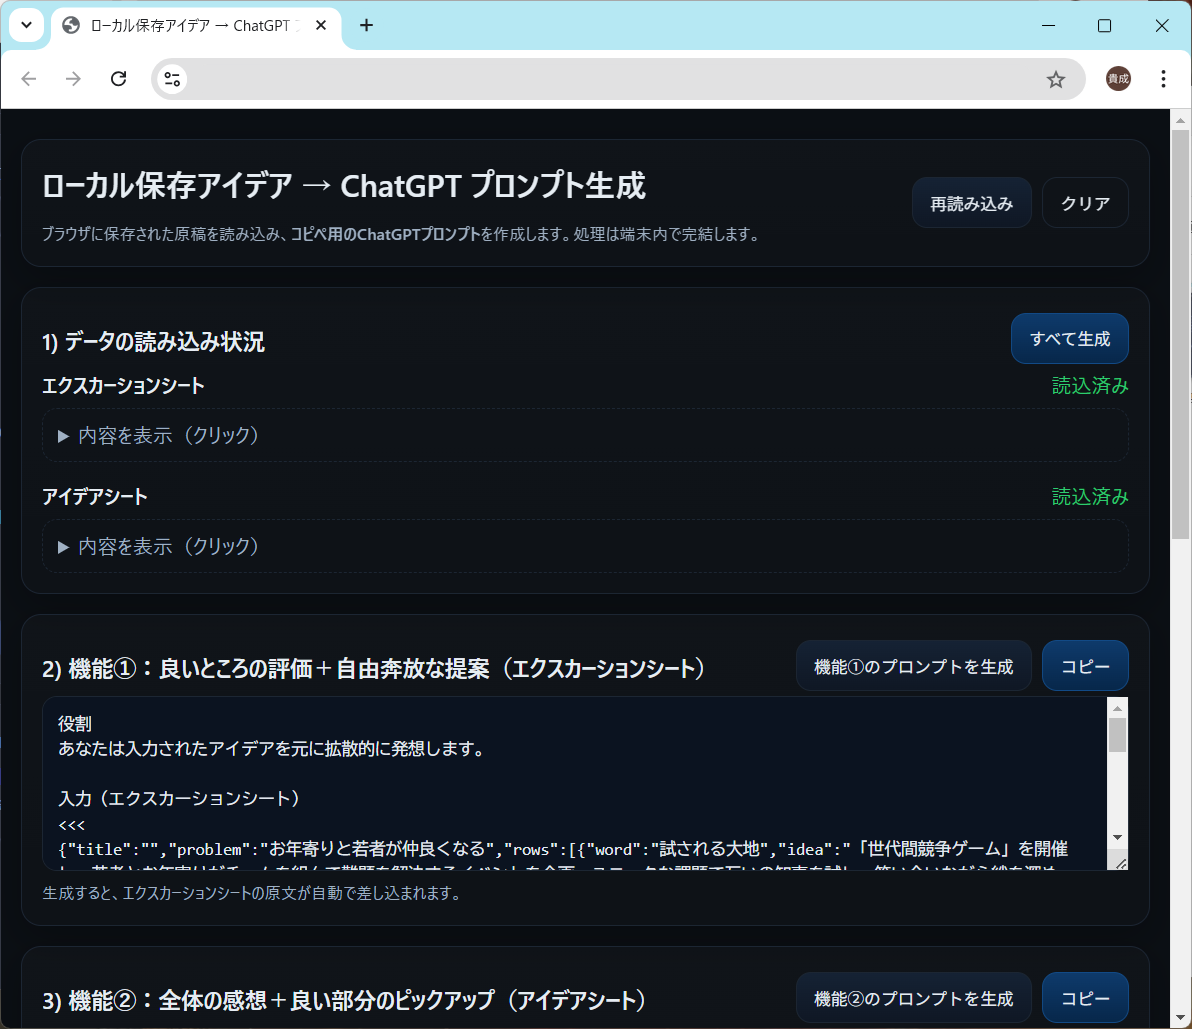Click the browser reload icon
The height and width of the screenshot is (1029, 1192).
pyautogui.click(x=118, y=79)
